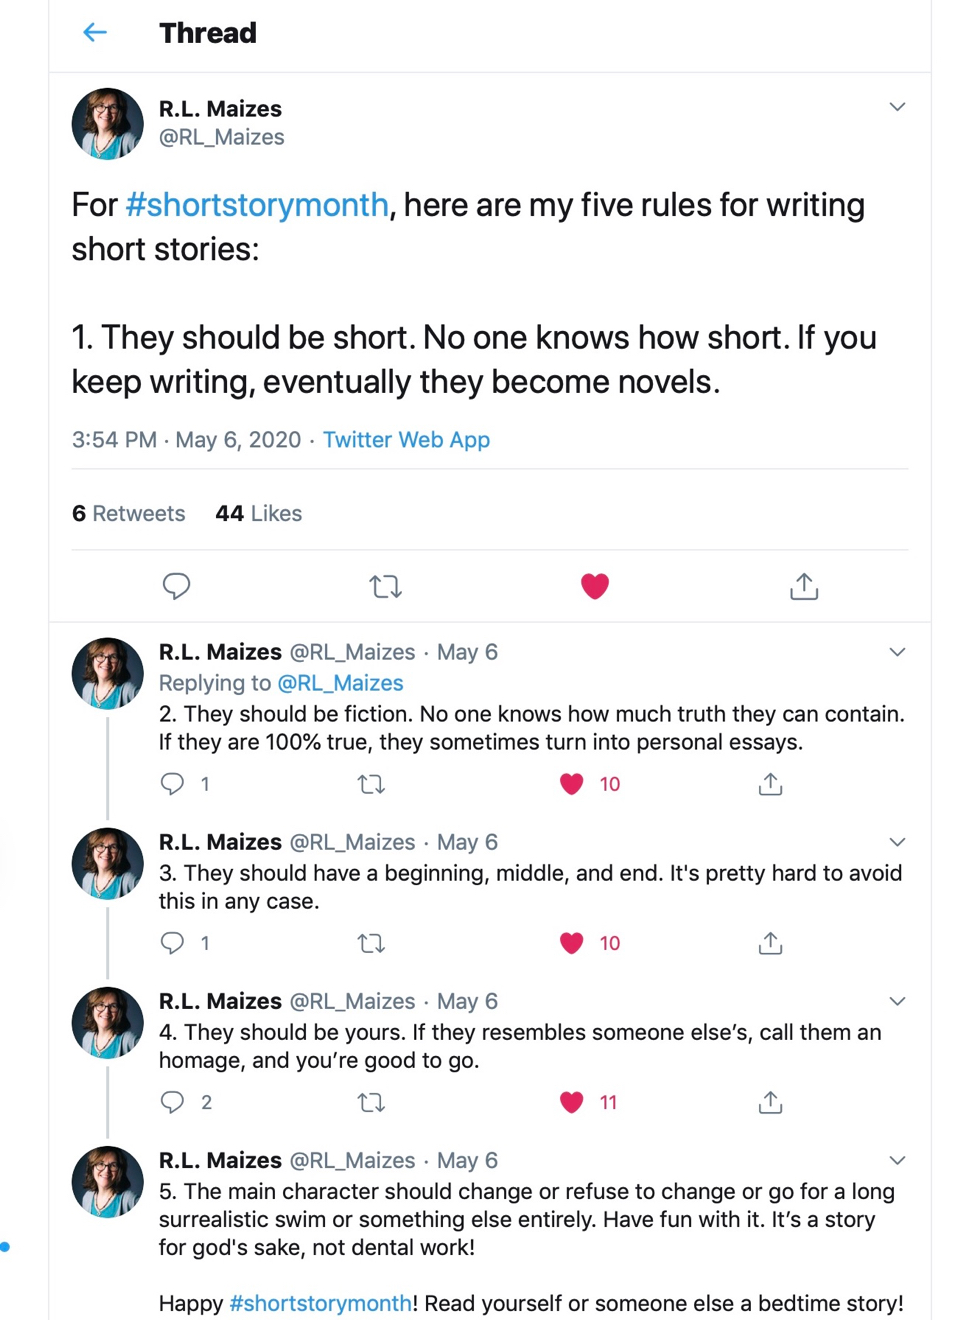Reply to the rule 4 homage tweet
Viewport: 975px width, 1320px height.
point(172,1102)
